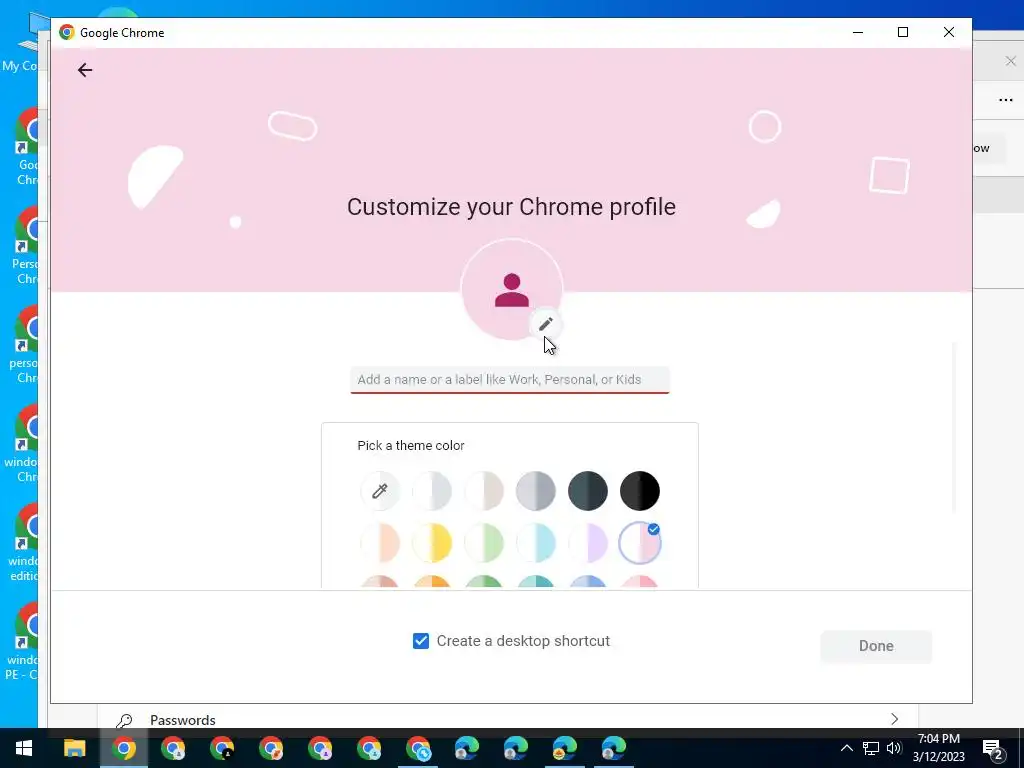1024x768 pixels.
Task: Open the last Edge icon on taskbar
Action: pyautogui.click(x=614, y=748)
